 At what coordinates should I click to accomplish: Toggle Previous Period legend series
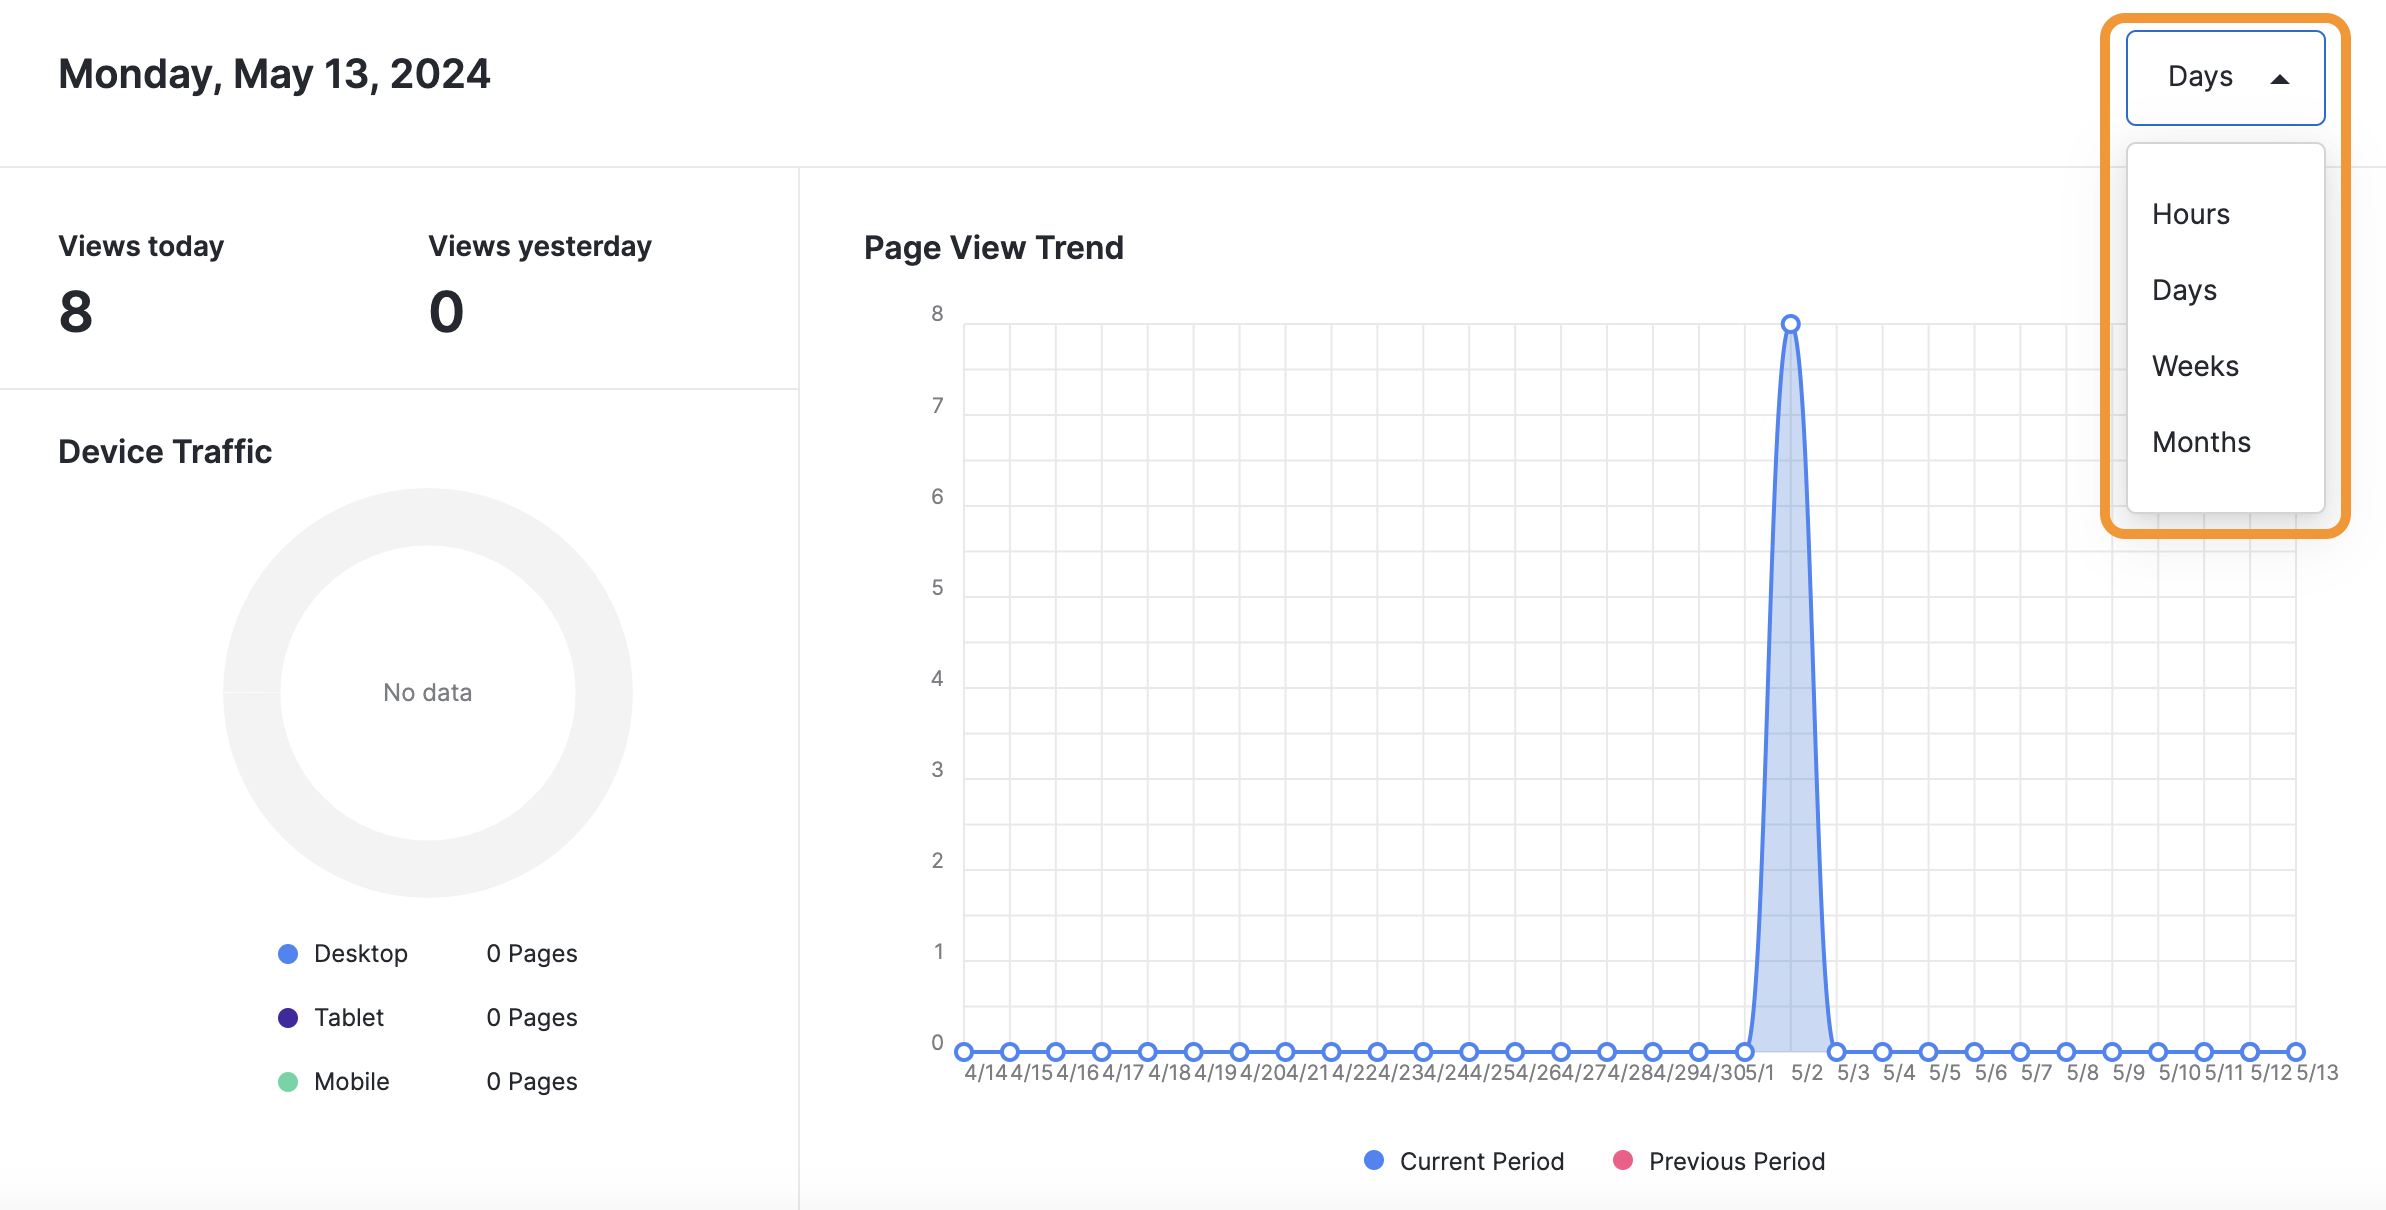coord(1736,1161)
